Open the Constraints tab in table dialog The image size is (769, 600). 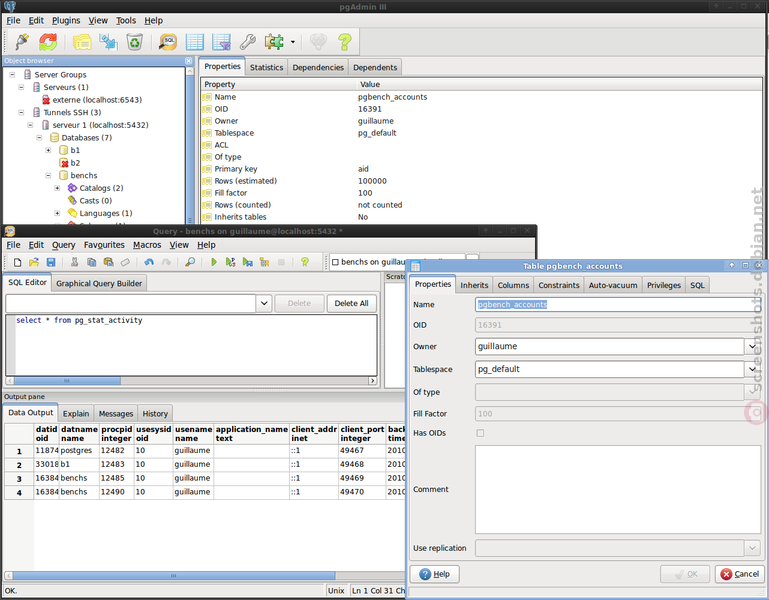pyautogui.click(x=559, y=285)
